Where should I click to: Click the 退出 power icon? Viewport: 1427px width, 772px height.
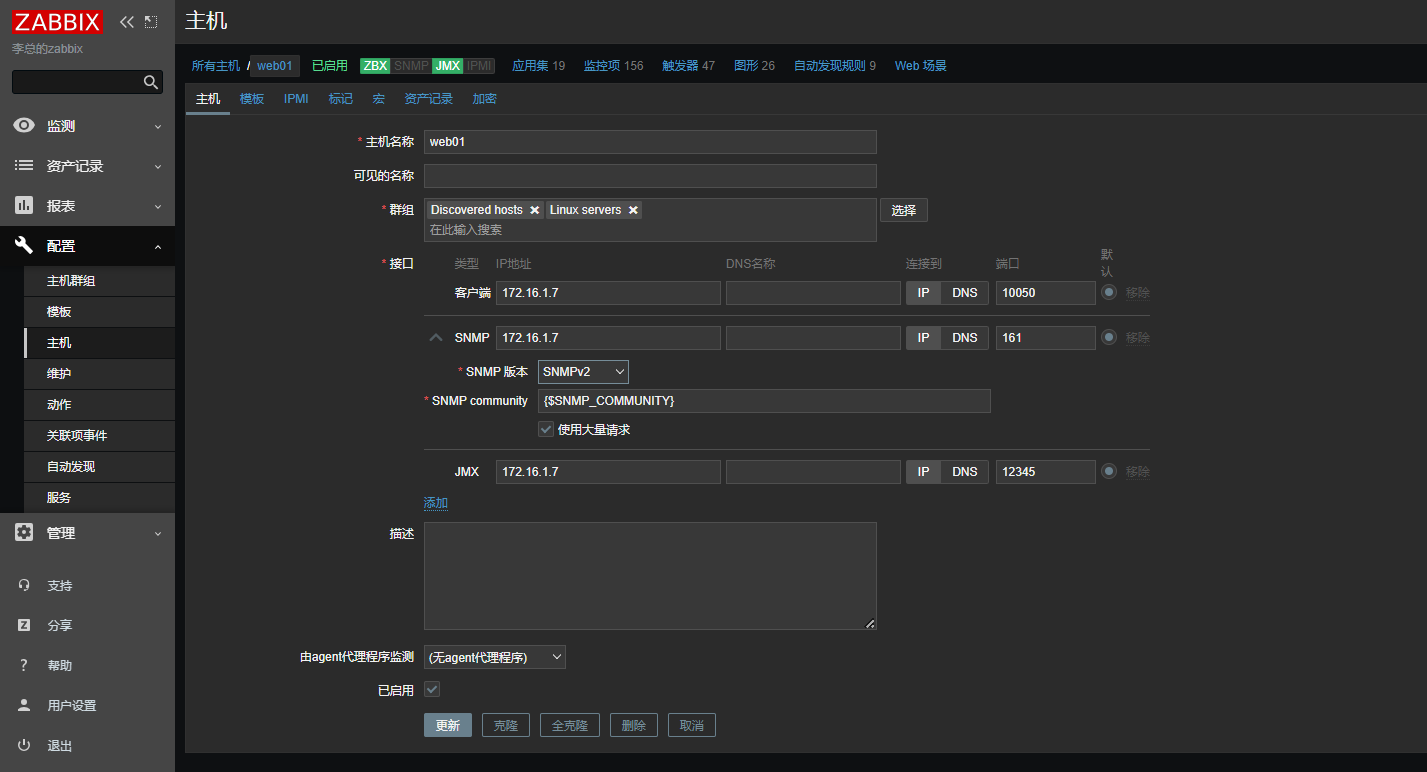coord(24,746)
